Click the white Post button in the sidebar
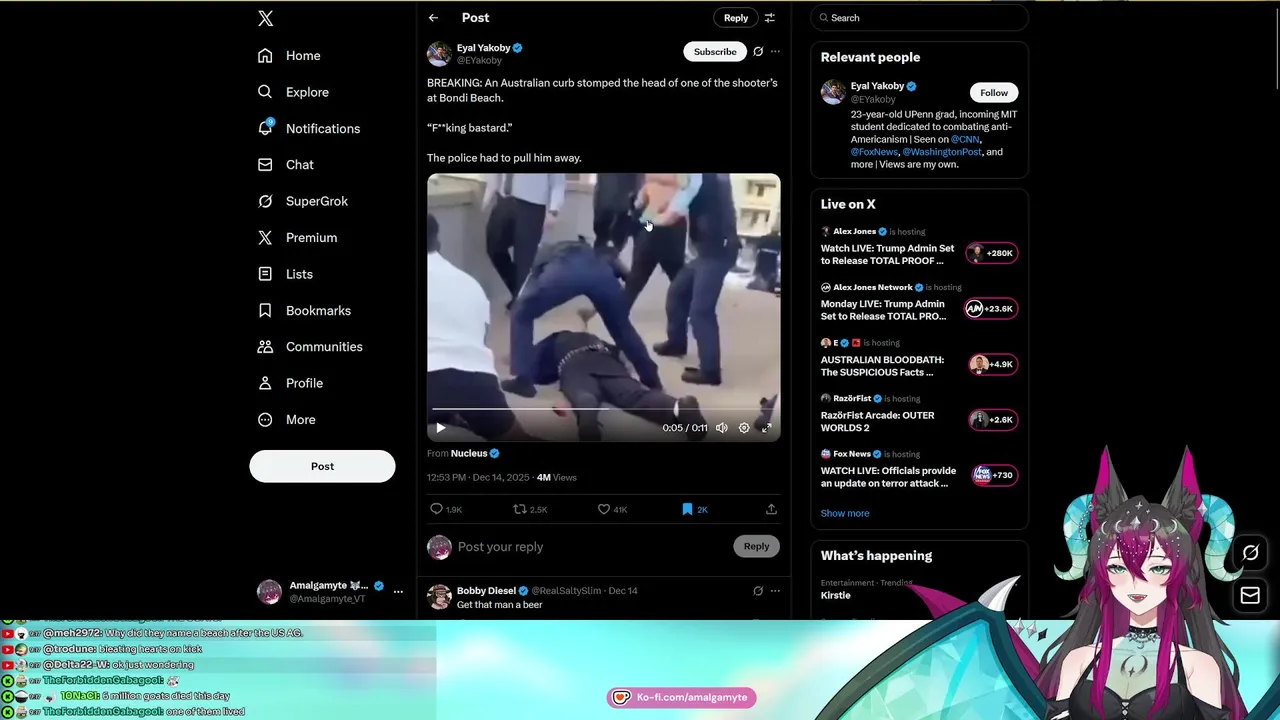This screenshot has width=1280, height=720. coord(322,466)
